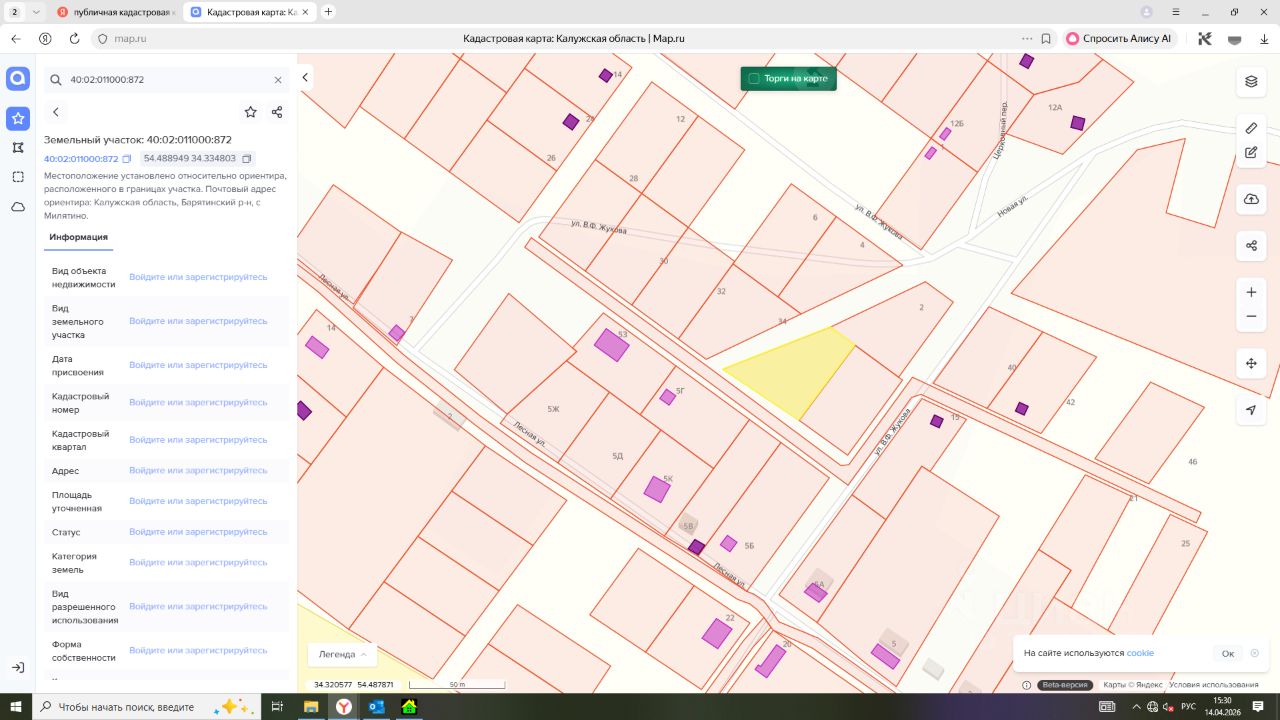Expand the Легенда panel
The image size is (1280, 720).
[x=342, y=654]
